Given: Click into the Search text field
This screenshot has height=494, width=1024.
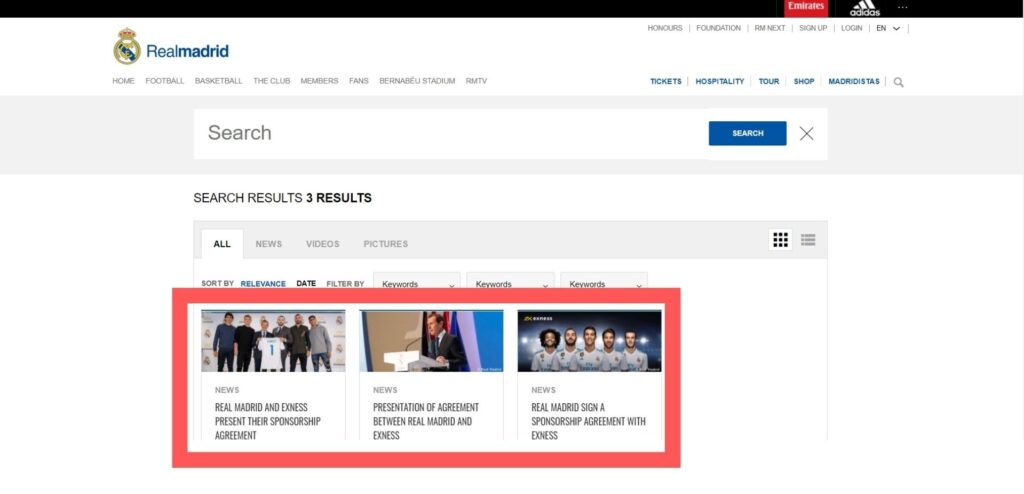Looking at the screenshot, I should pyautogui.click(x=450, y=133).
